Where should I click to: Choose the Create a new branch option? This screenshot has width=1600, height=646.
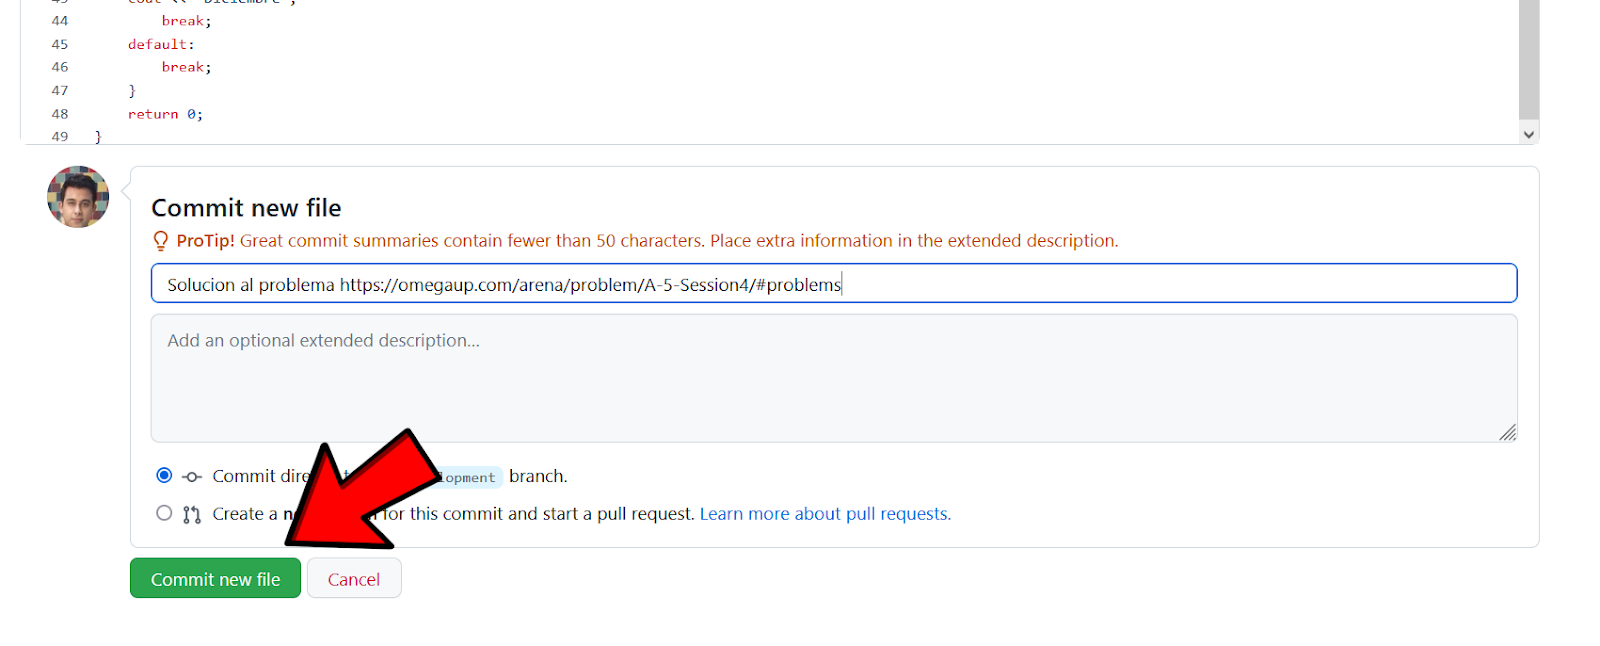tap(164, 513)
